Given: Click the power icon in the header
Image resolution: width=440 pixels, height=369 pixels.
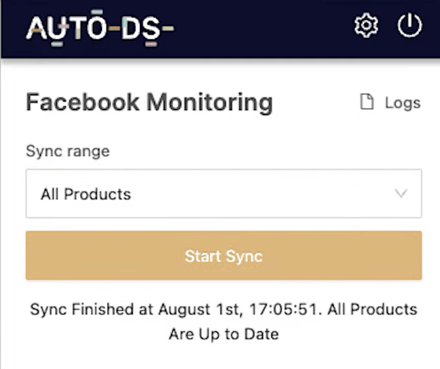Looking at the screenshot, I should [x=410, y=25].
